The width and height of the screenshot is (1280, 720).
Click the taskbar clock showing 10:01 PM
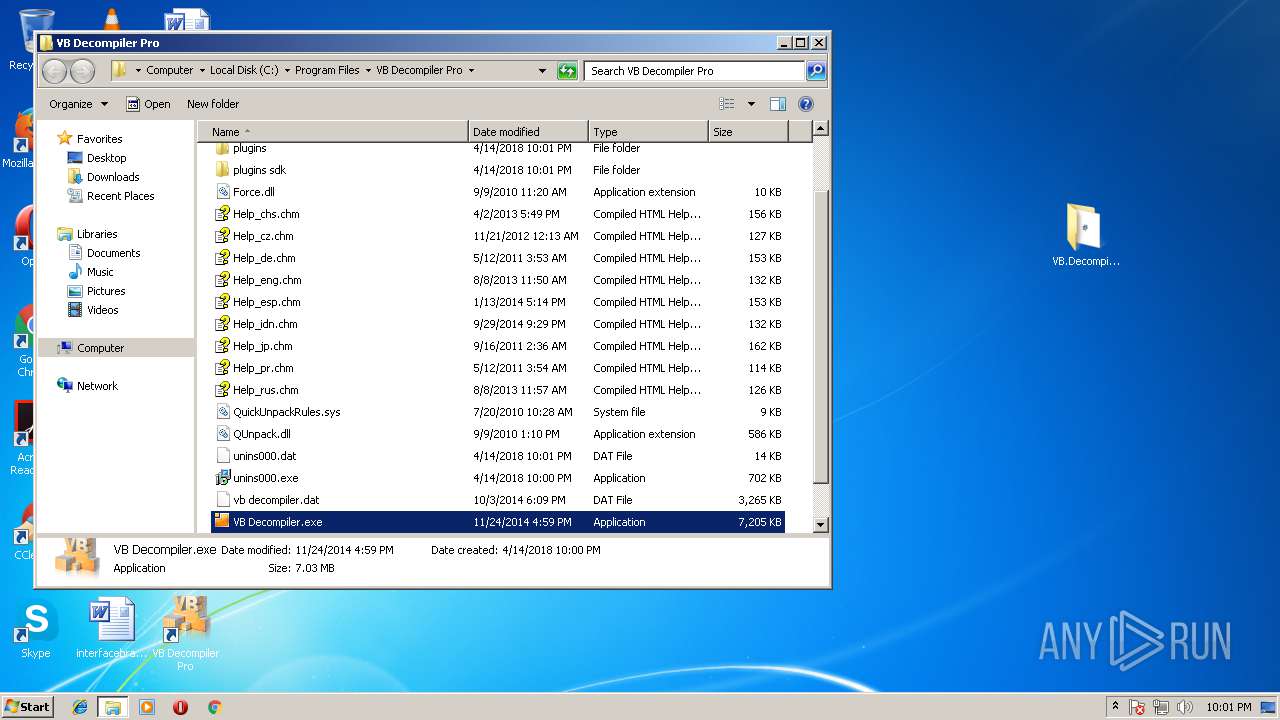pyautogui.click(x=1228, y=707)
